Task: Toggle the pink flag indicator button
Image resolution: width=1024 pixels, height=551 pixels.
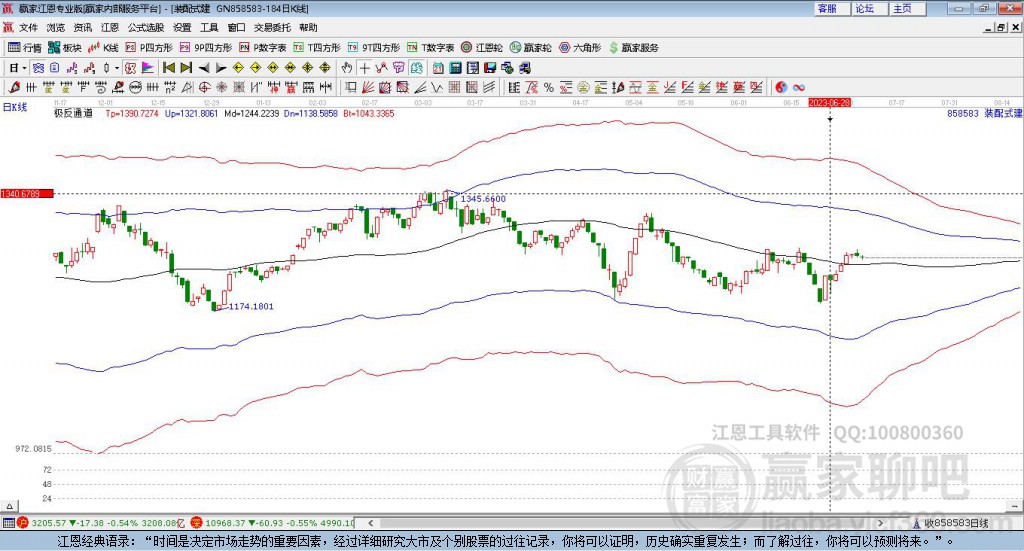Action: [148, 68]
